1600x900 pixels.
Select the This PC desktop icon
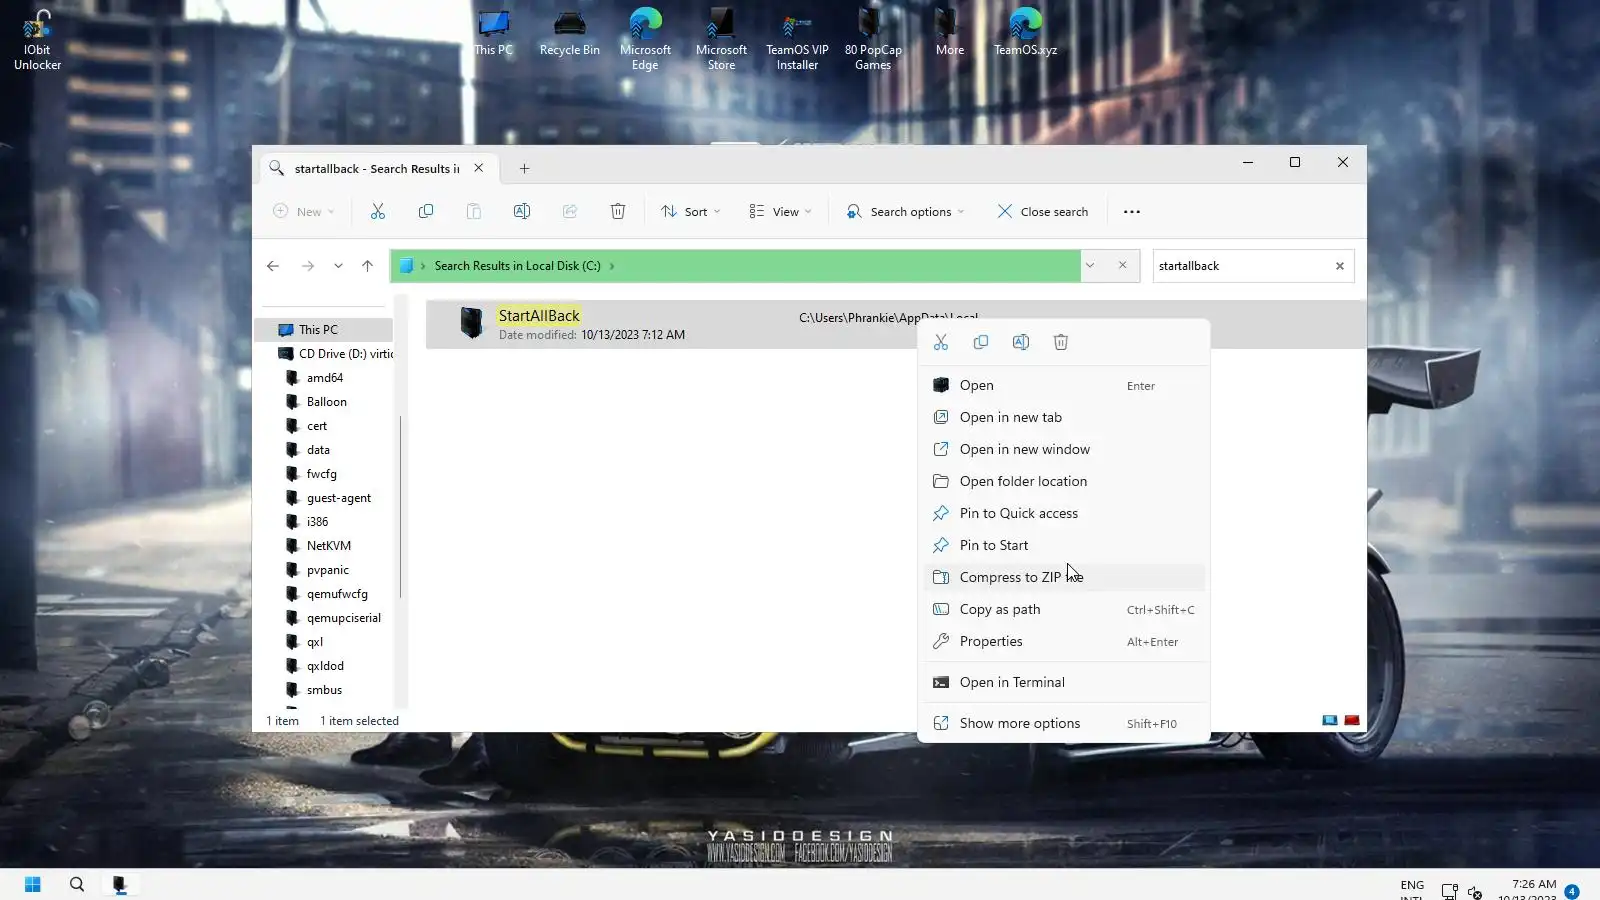pyautogui.click(x=493, y=33)
